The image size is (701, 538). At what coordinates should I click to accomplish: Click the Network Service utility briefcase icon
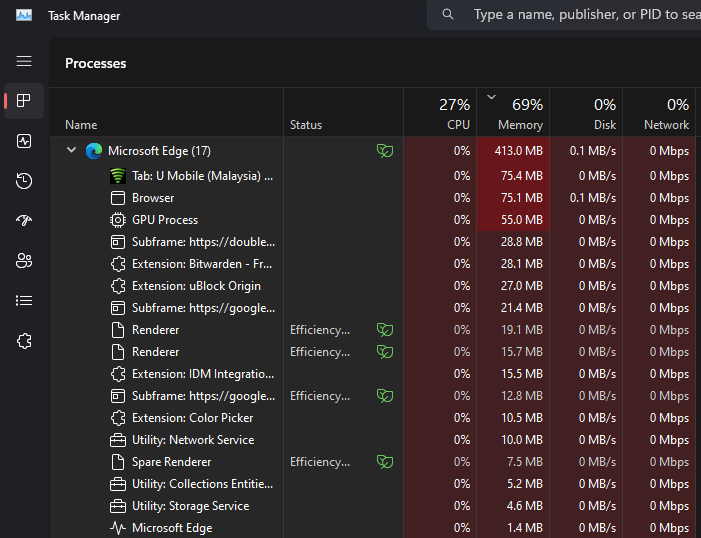(118, 440)
